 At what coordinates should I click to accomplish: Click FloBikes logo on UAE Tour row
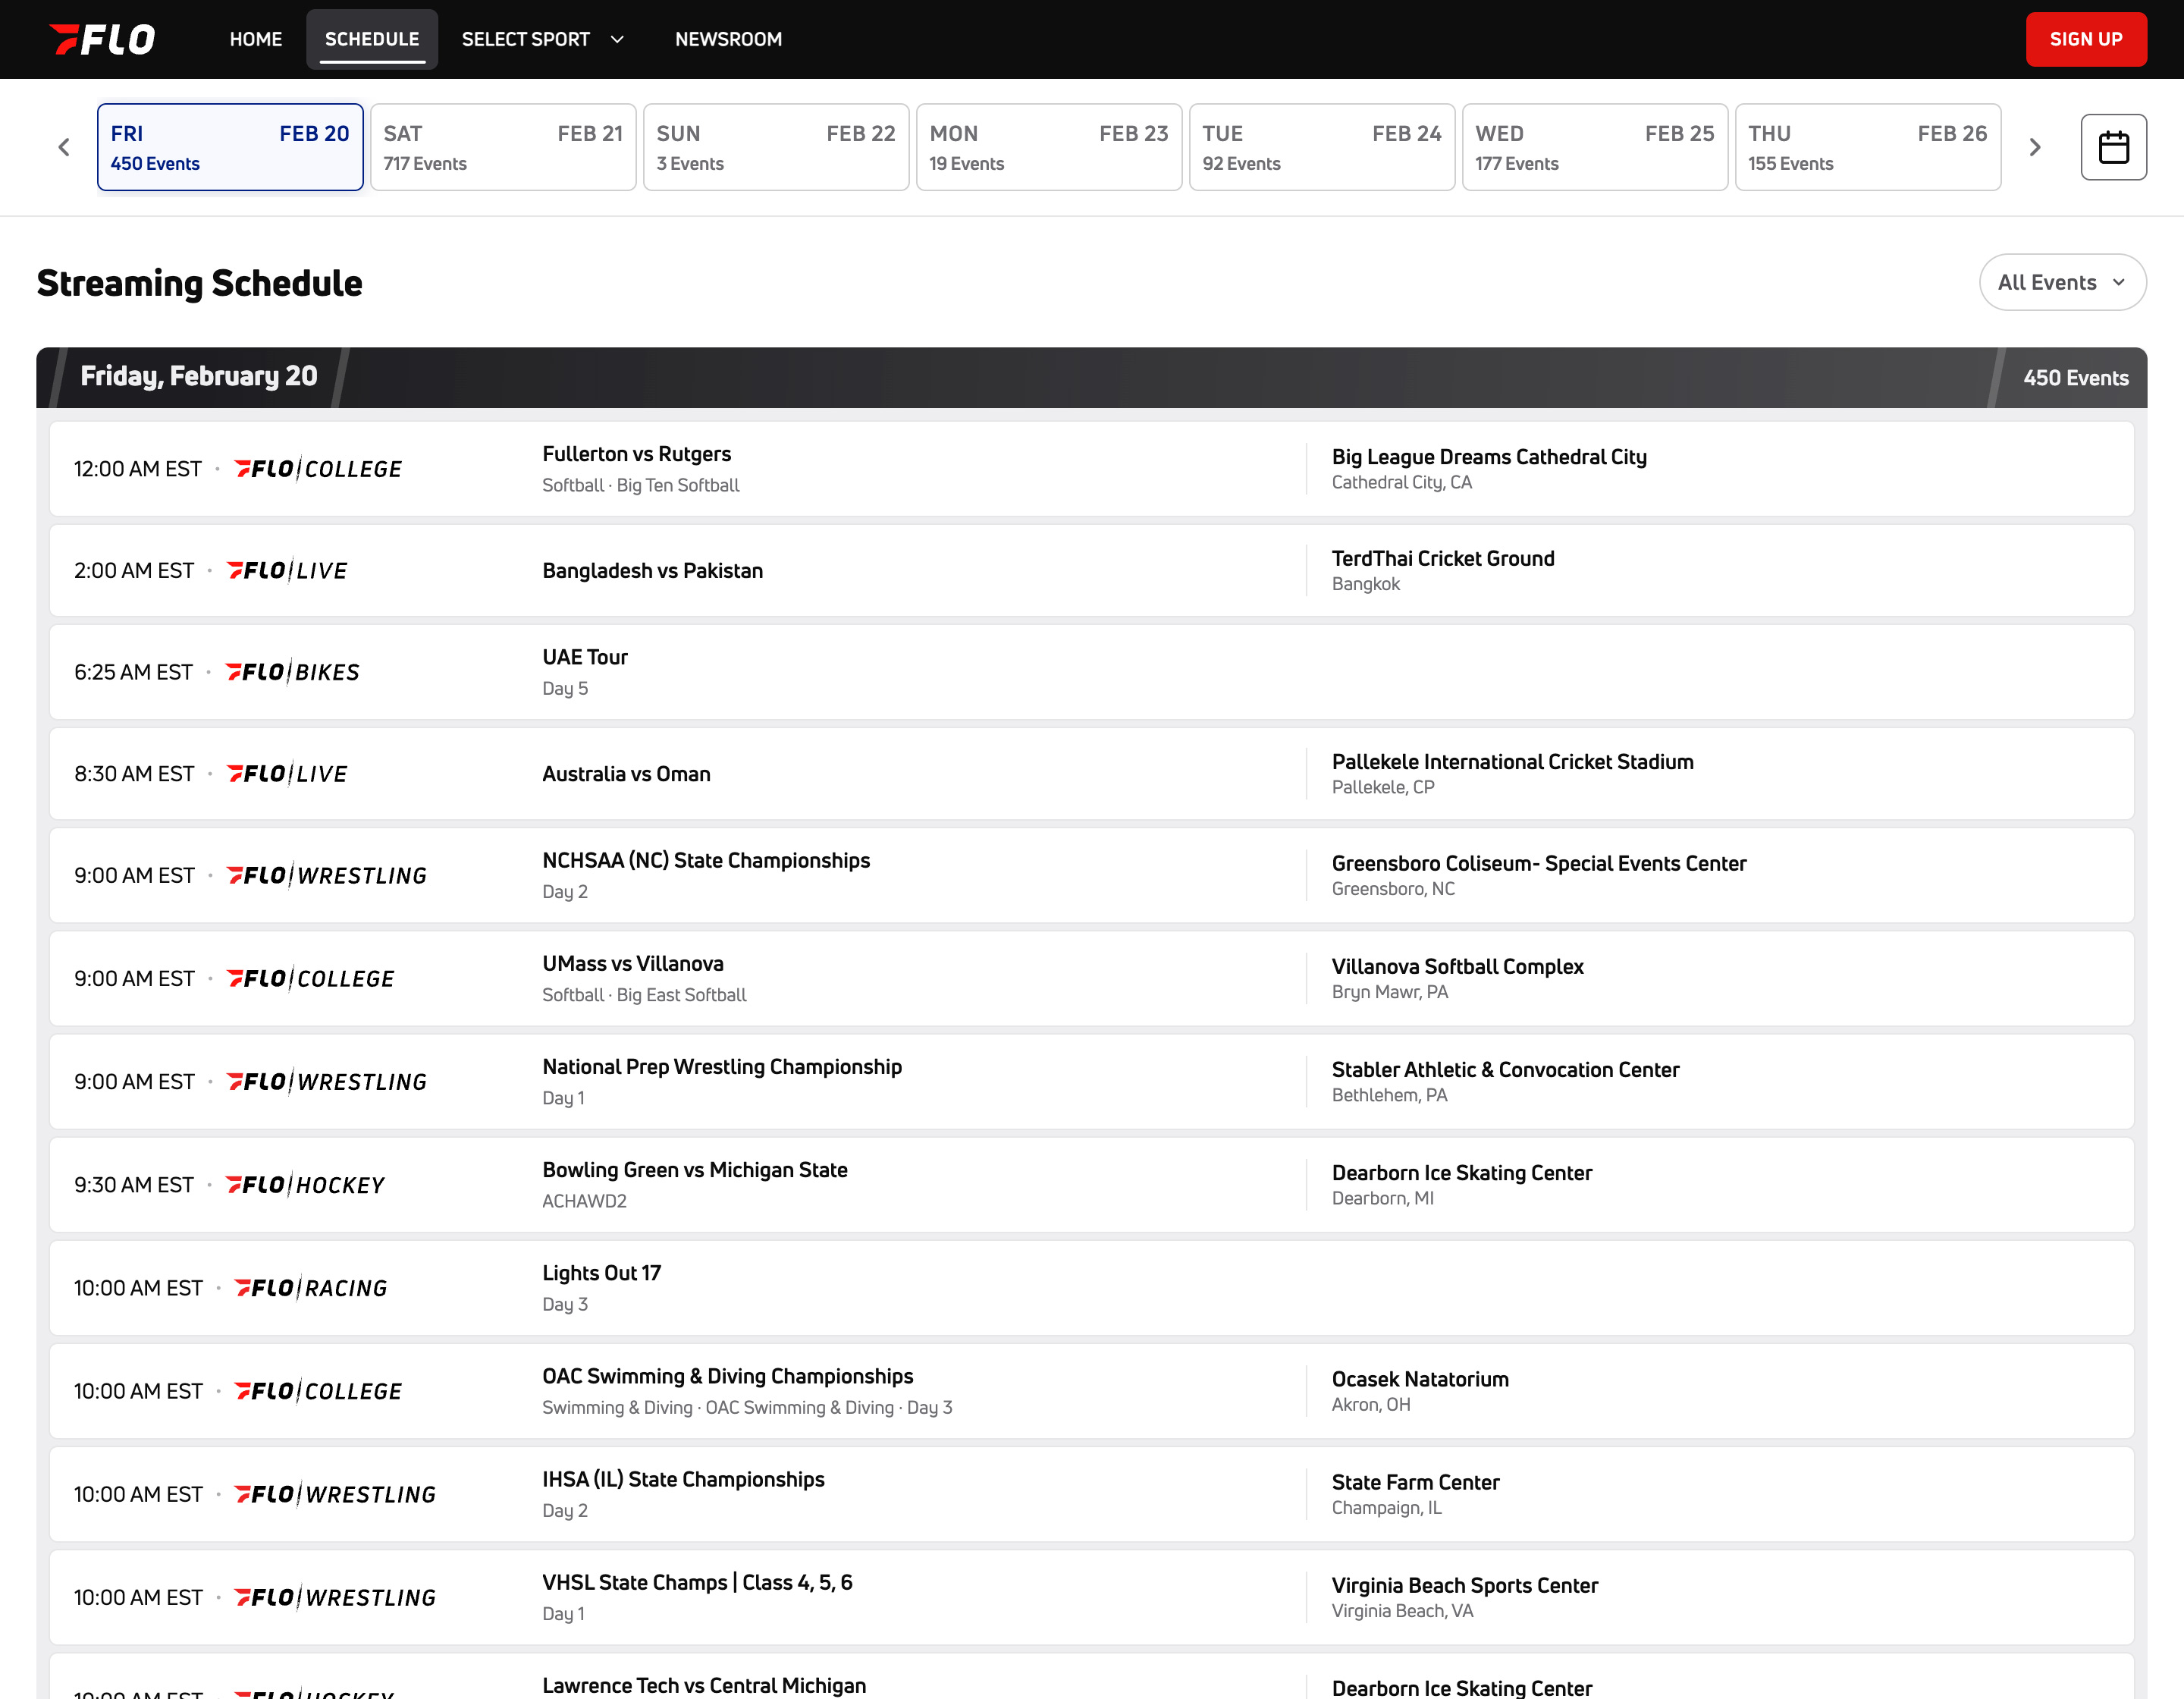(292, 672)
